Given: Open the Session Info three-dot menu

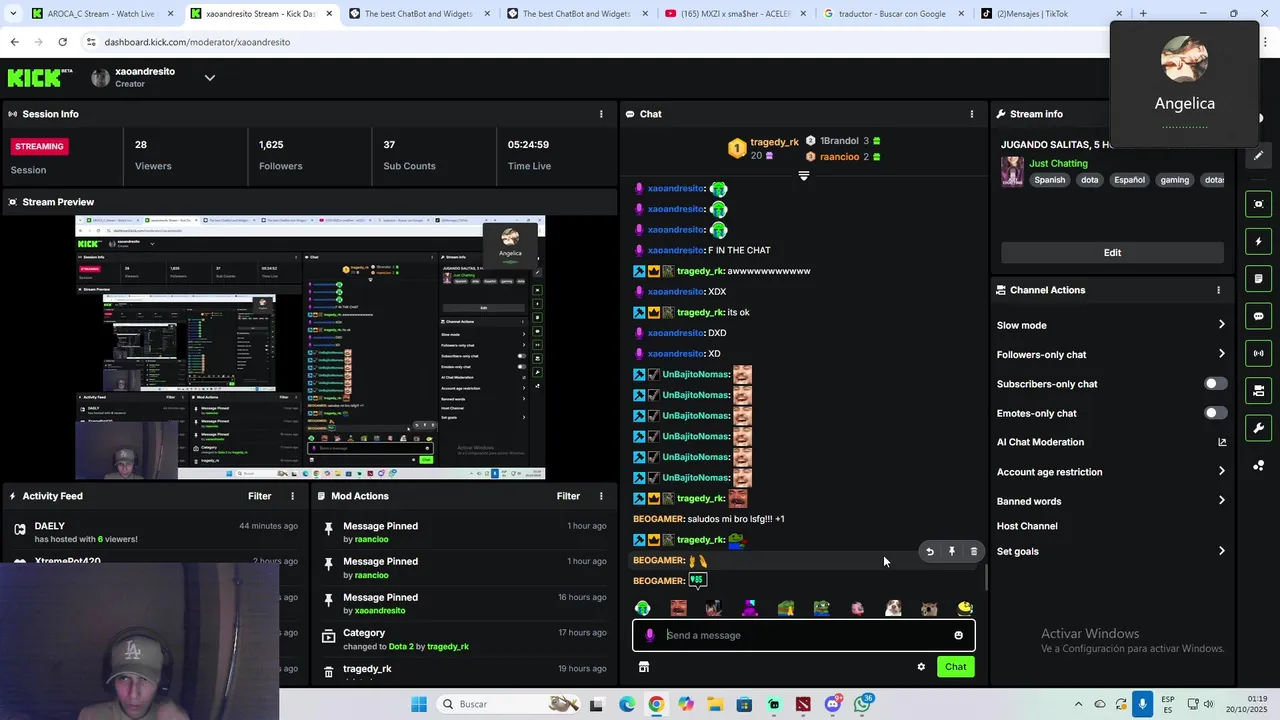Looking at the screenshot, I should point(601,114).
